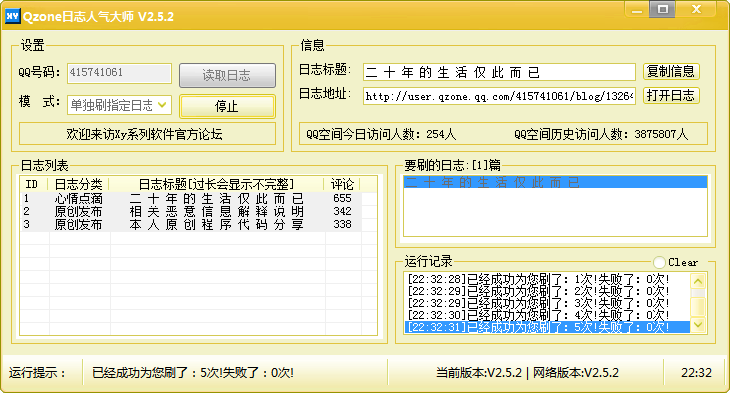The height and width of the screenshot is (393, 730).
Task: Click comment count 342
Action: [x=342, y=211]
